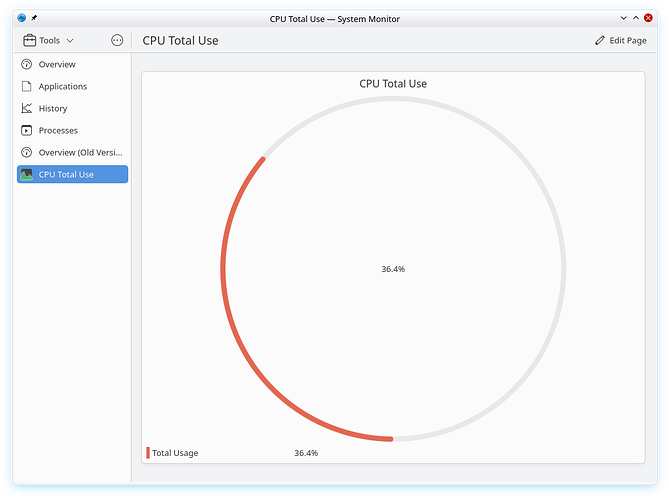
Task: Click the Overview (Old Version) icon
Action: point(27,152)
